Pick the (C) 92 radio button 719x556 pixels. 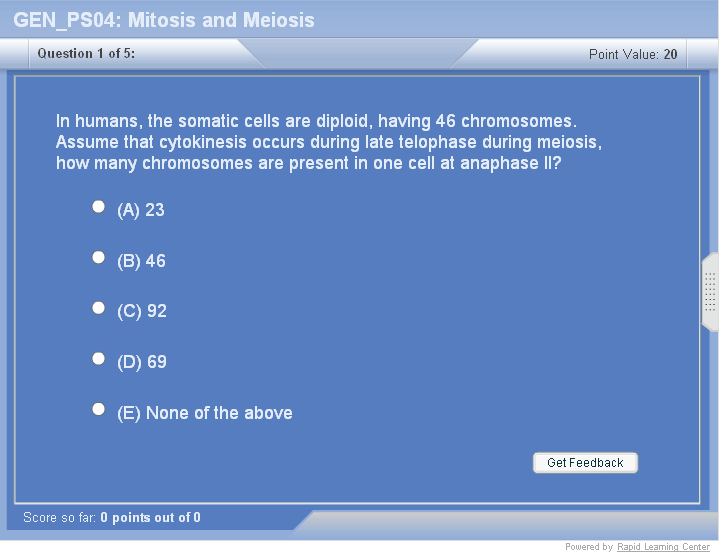[98, 308]
